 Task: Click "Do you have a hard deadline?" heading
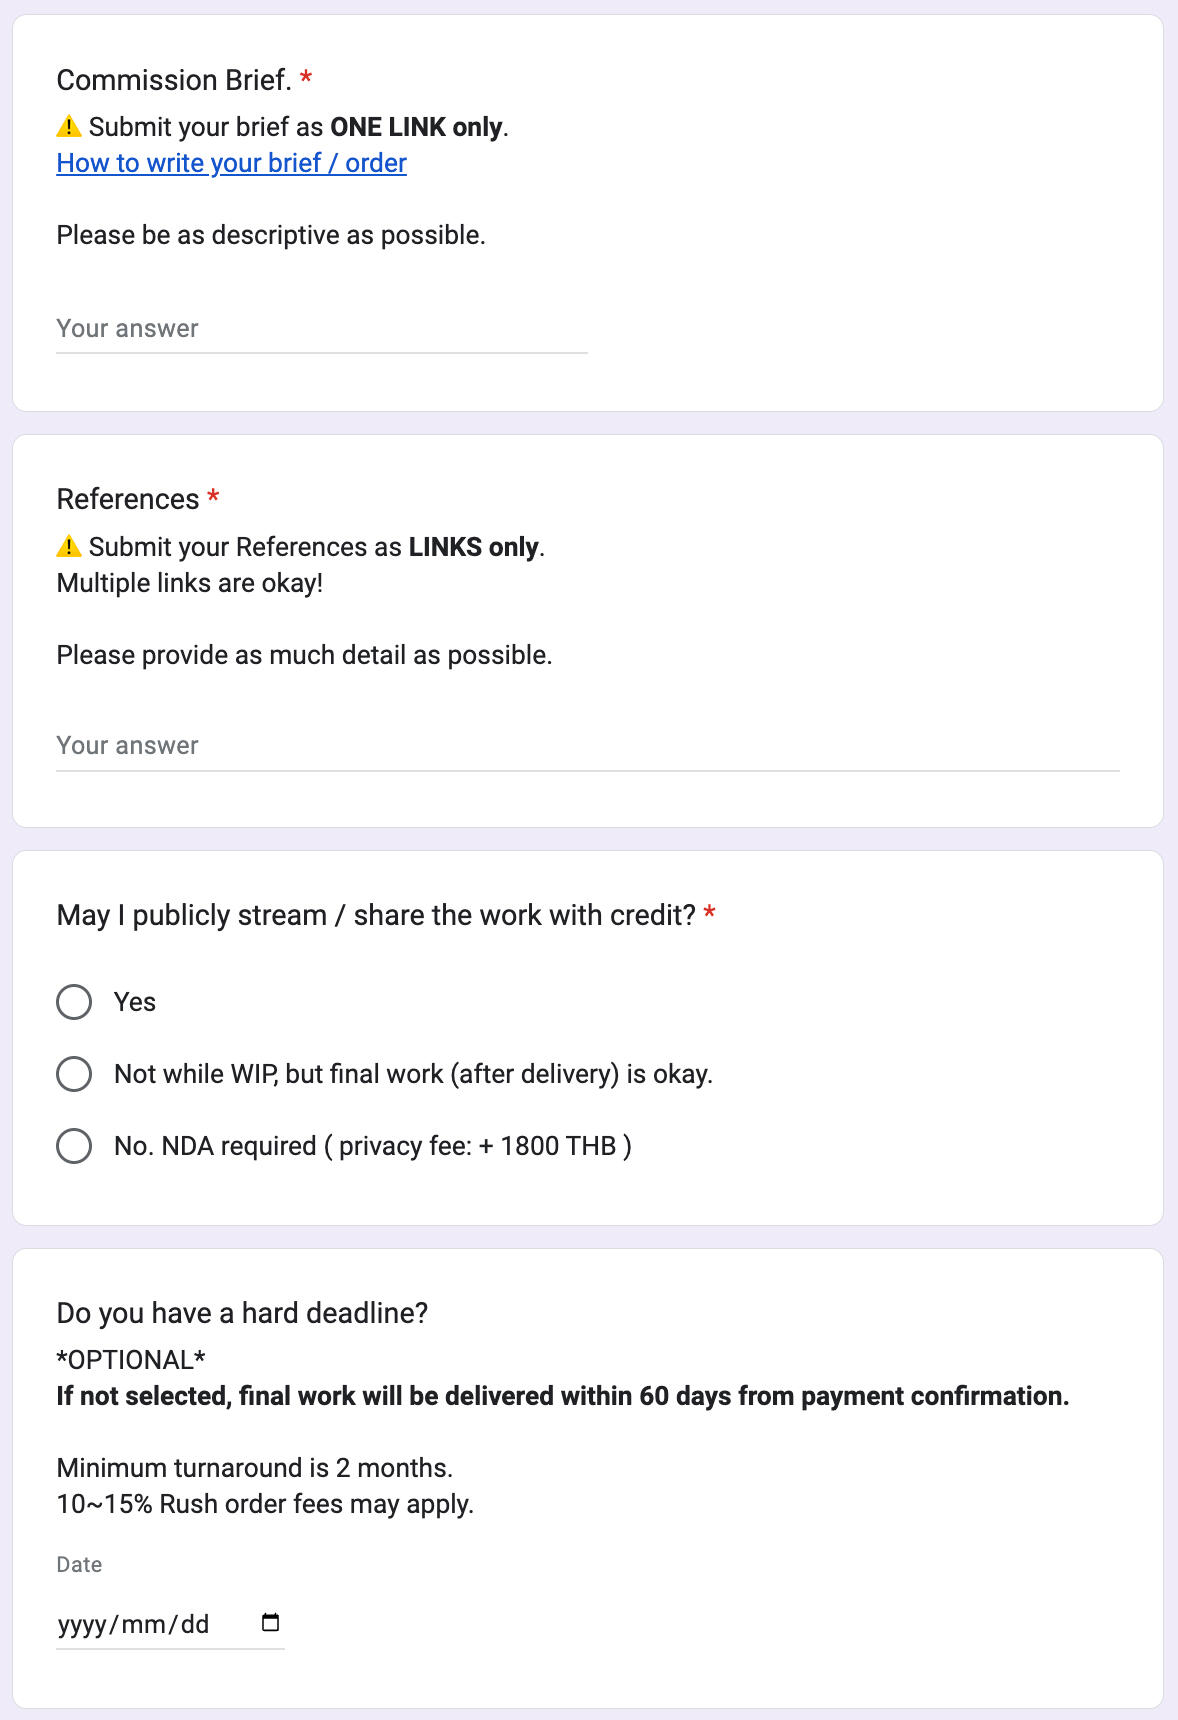click(242, 1313)
